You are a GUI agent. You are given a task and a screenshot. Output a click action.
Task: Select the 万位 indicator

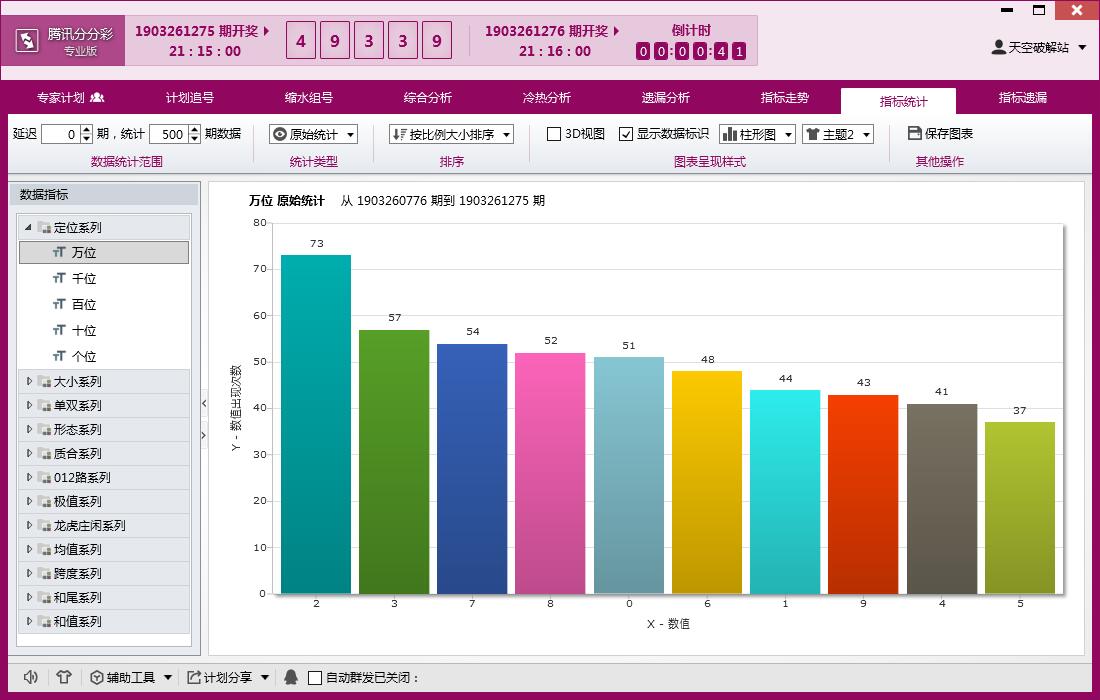click(x=104, y=253)
